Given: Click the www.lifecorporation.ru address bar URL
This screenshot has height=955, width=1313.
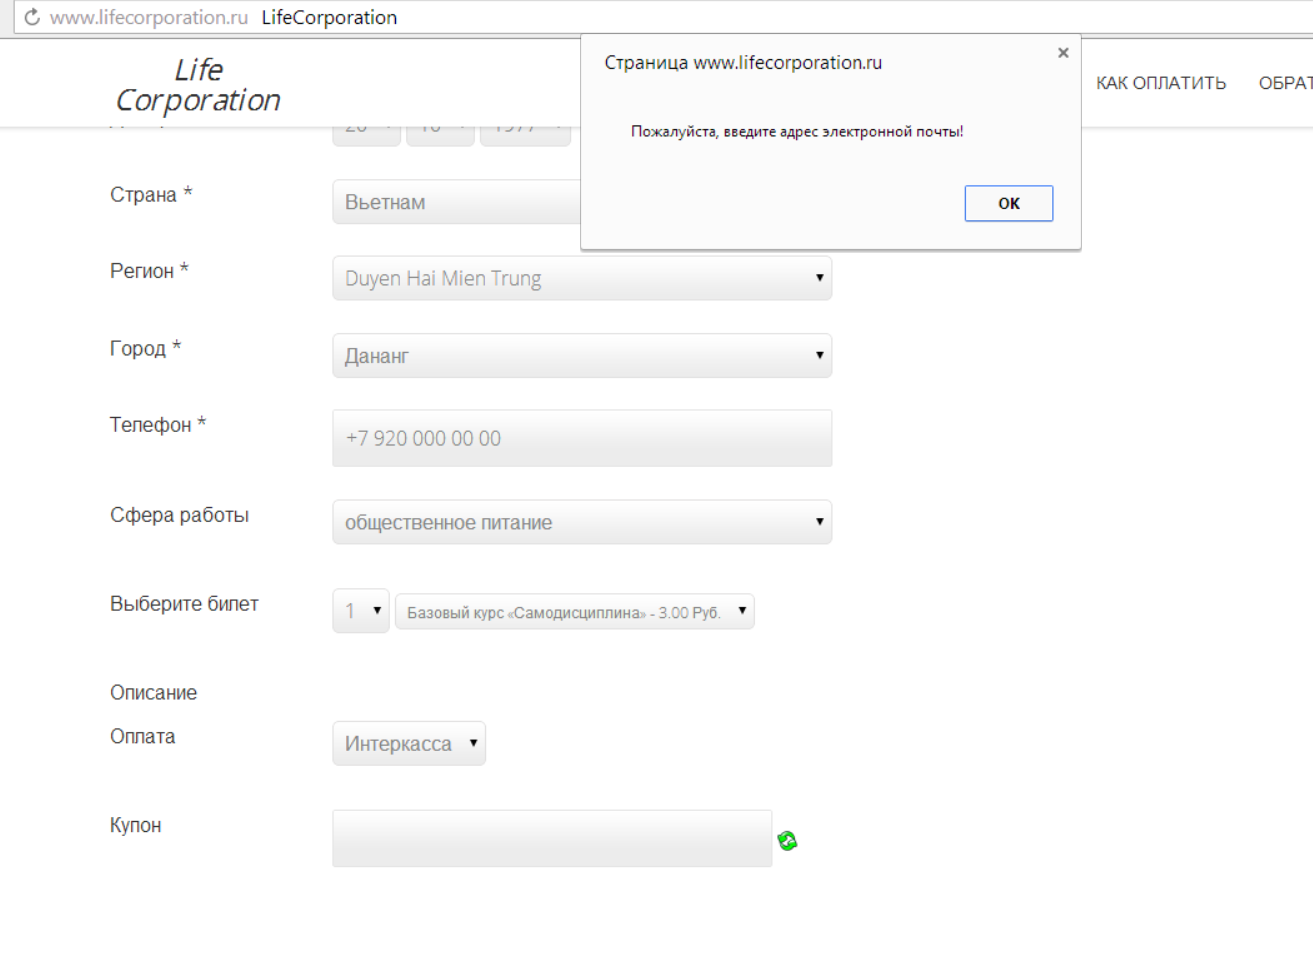Looking at the screenshot, I should coord(149,17).
